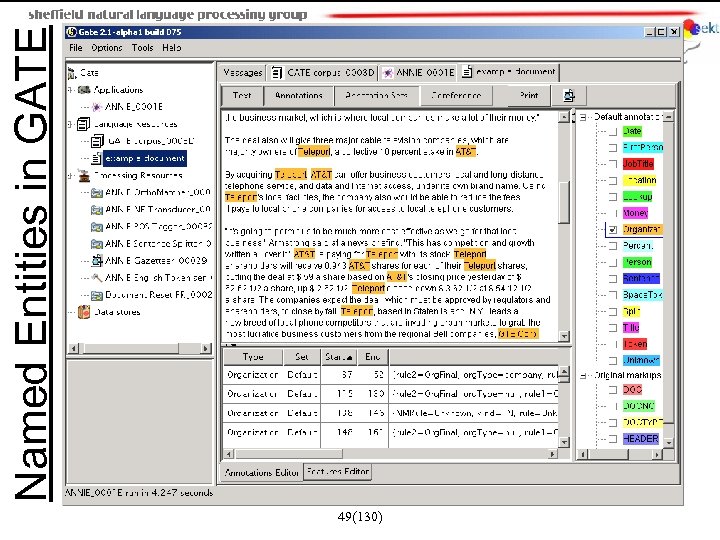
Task: Click the ANNIE POS Tagger icon
Action: pos(96,227)
